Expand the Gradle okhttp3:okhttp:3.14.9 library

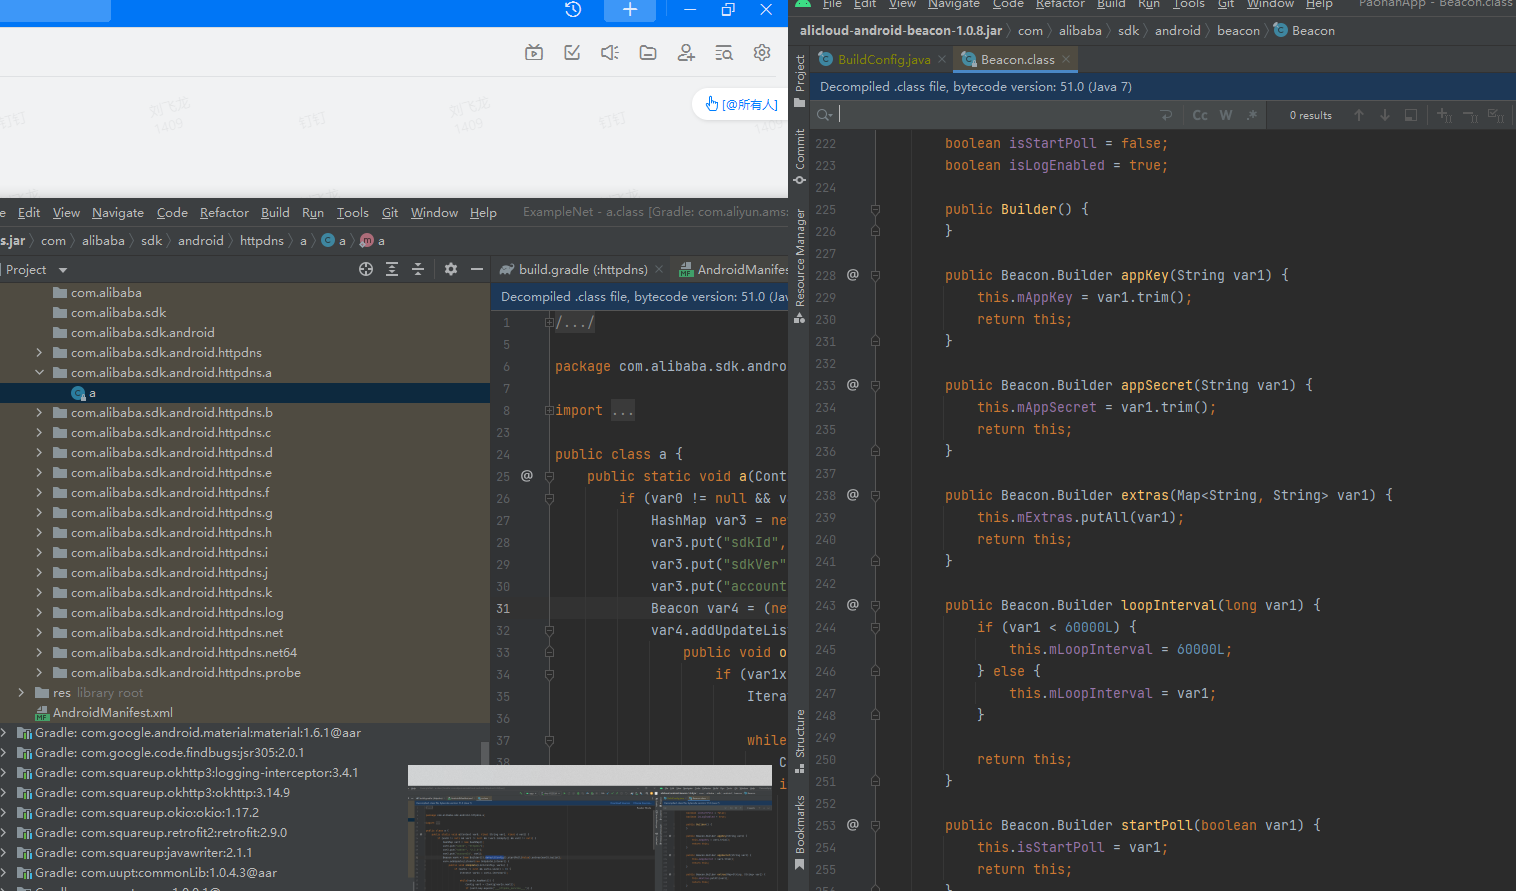4,792
